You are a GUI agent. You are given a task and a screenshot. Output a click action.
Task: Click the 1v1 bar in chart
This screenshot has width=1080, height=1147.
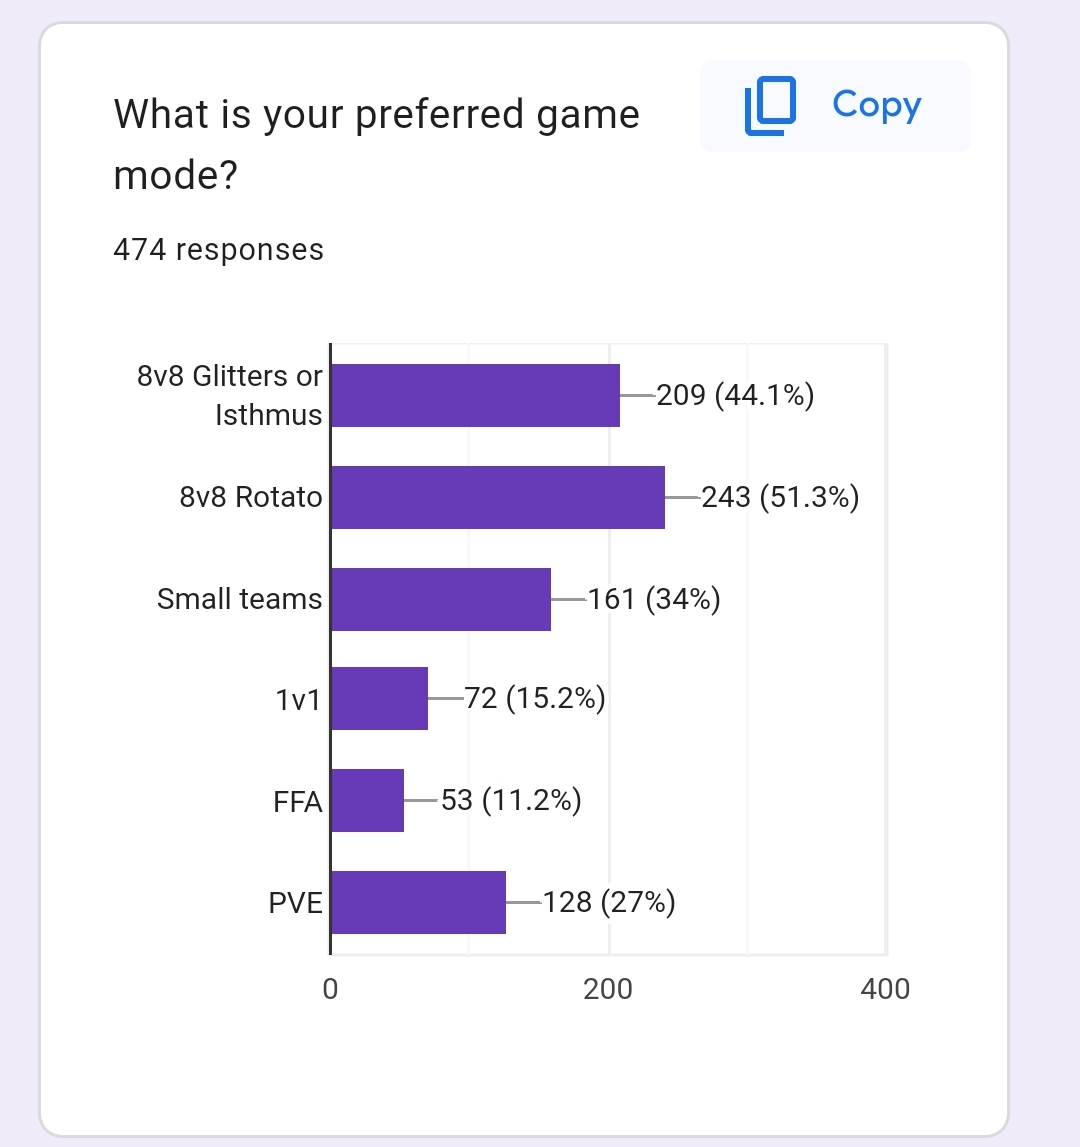(x=380, y=698)
